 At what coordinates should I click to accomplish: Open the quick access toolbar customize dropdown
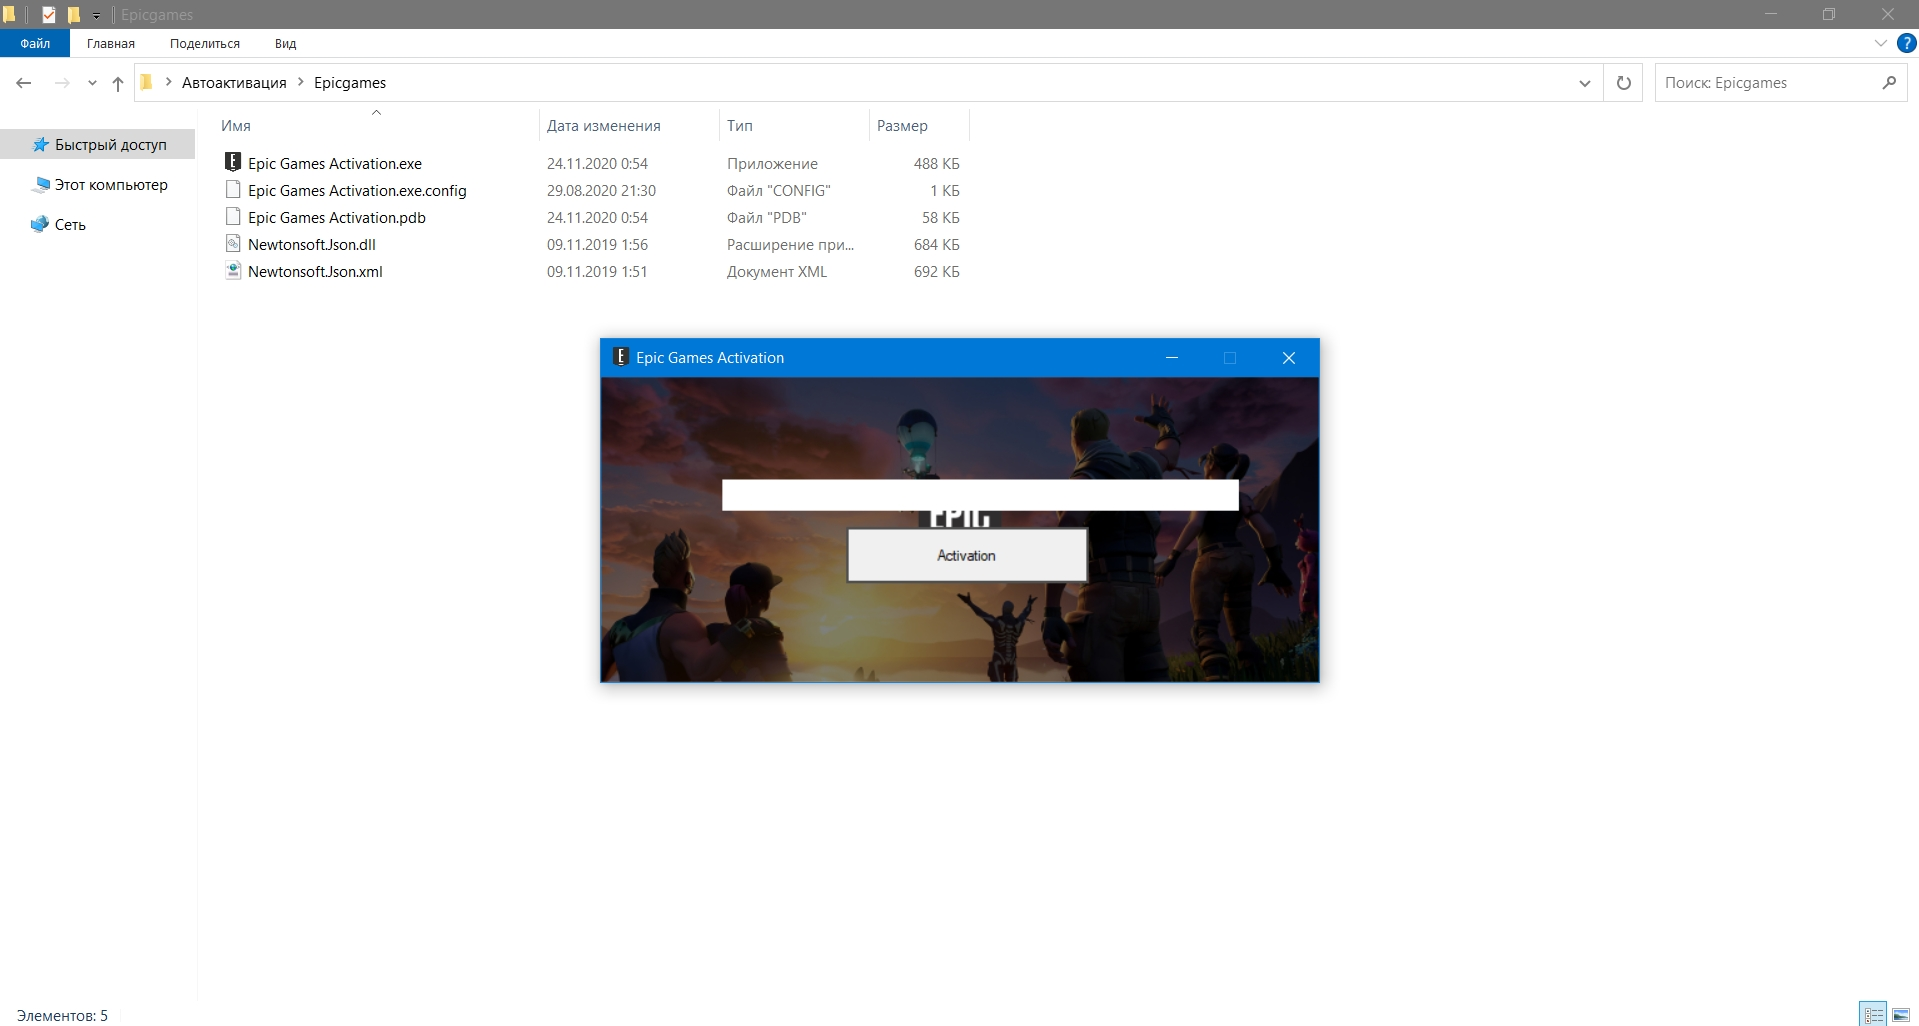click(x=97, y=15)
